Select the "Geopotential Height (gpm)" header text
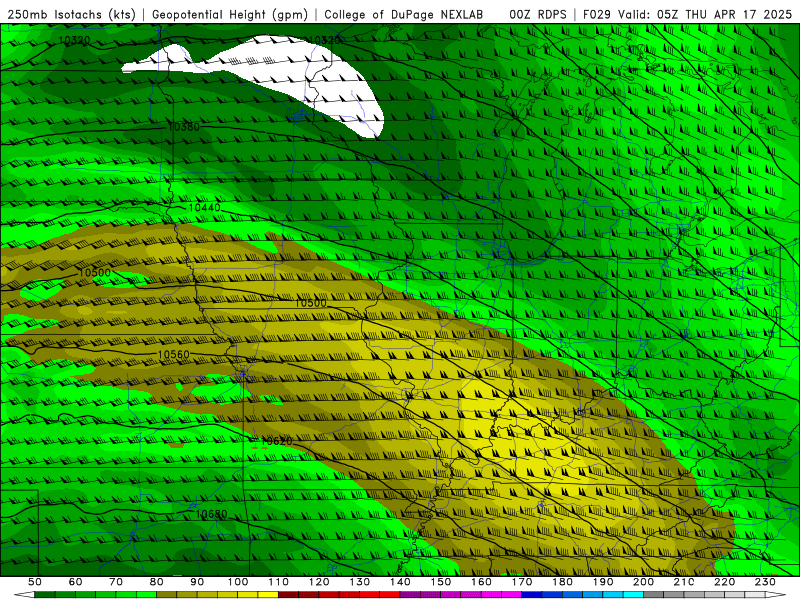Viewport: 800px width, 600px height. [x=230, y=14]
